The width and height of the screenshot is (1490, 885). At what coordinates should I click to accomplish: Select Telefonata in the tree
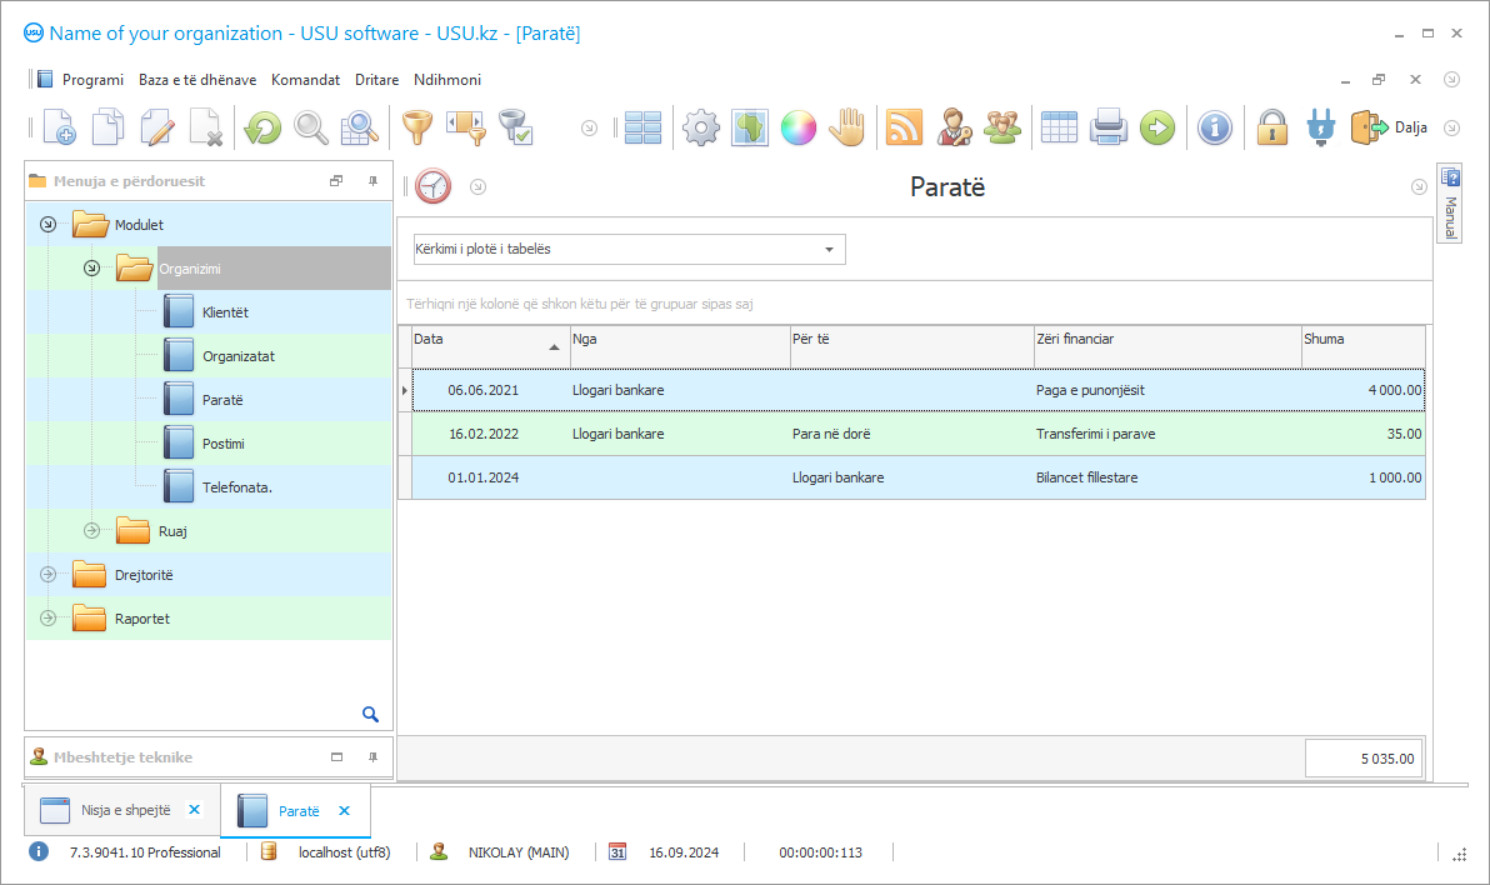click(x=237, y=488)
